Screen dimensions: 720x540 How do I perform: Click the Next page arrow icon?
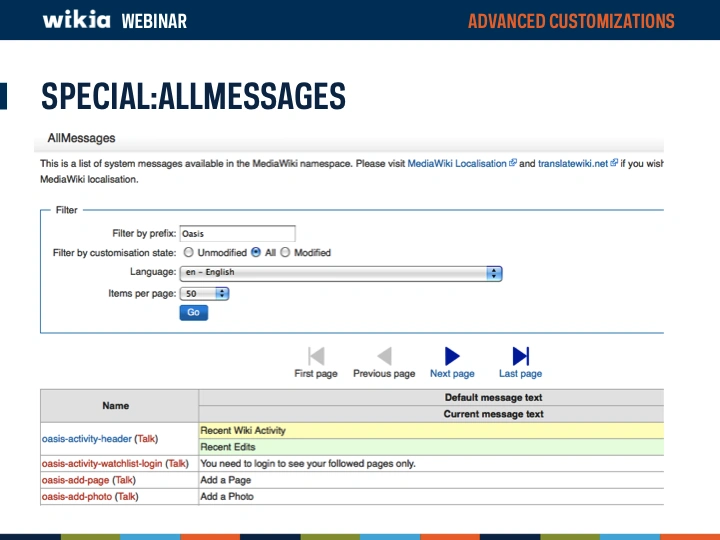(452, 356)
